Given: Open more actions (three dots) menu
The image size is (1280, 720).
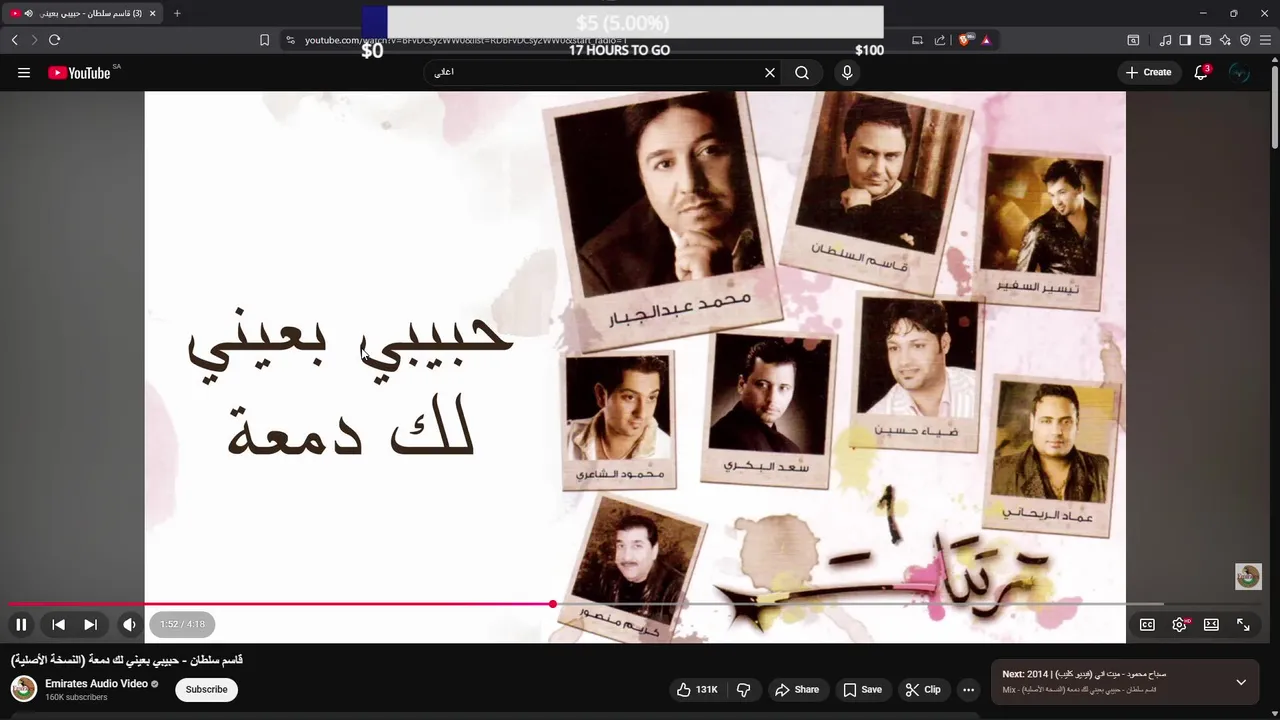Looking at the screenshot, I should (968, 689).
